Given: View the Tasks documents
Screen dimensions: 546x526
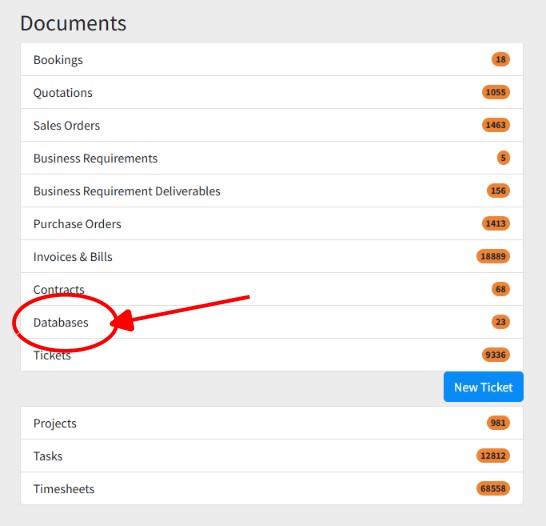Looking at the screenshot, I should coord(272,456).
